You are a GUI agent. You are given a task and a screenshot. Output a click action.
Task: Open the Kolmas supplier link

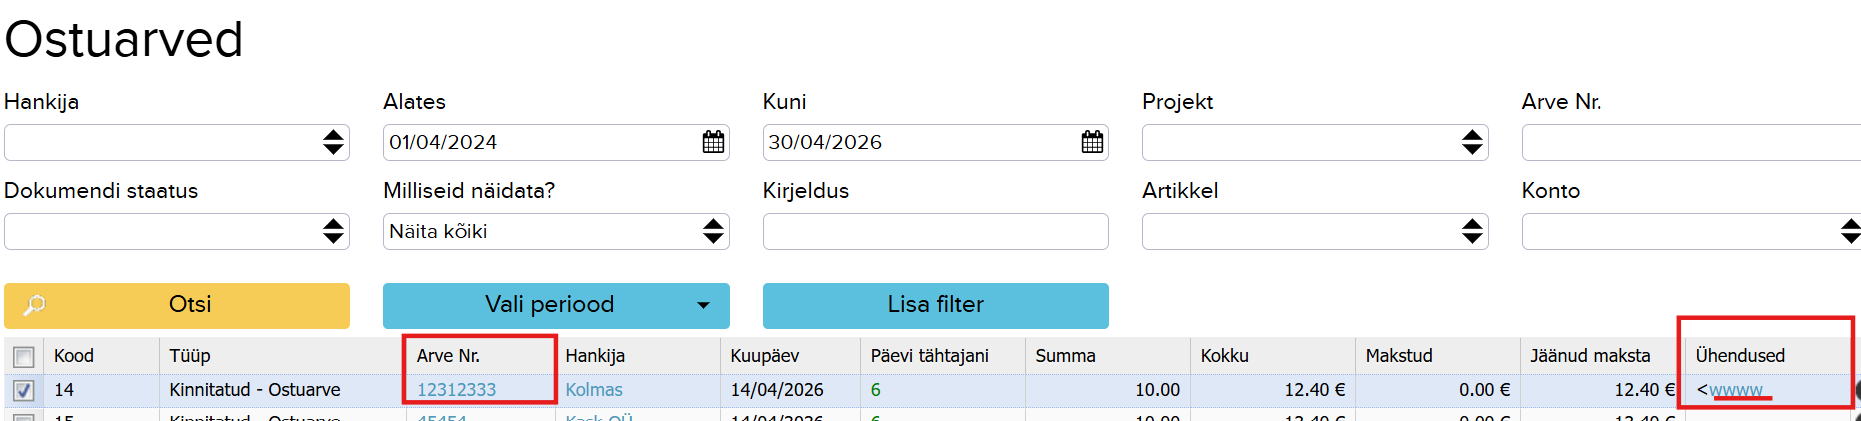594,390
